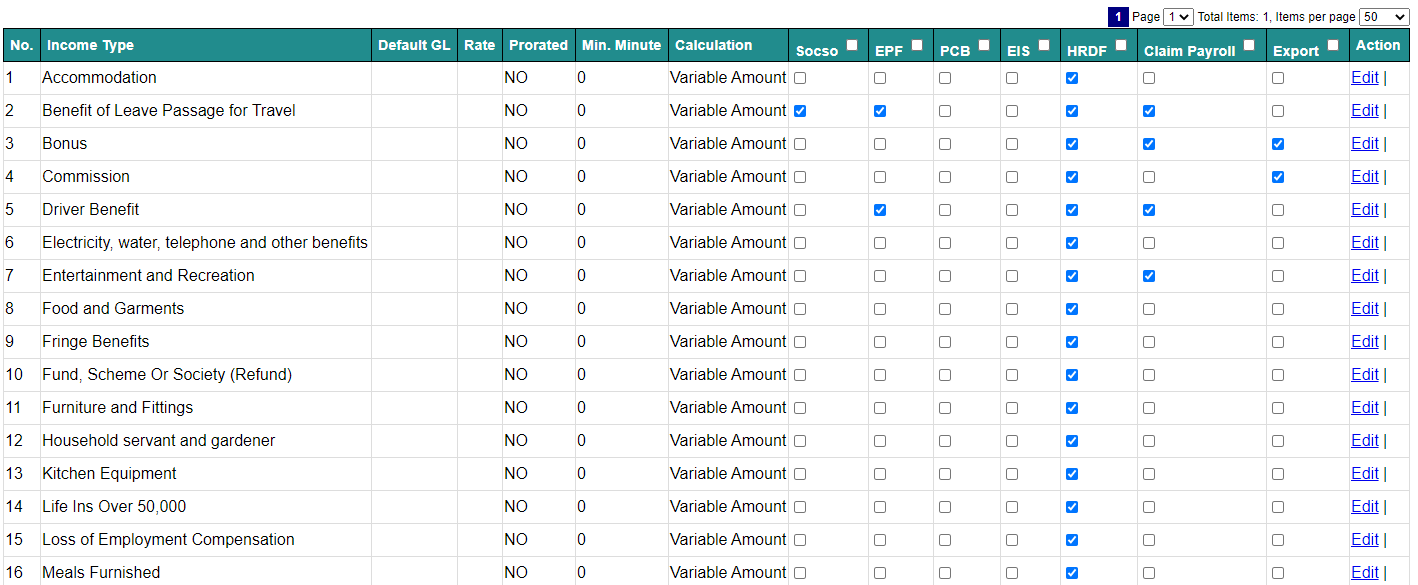This screenshot has height=585, width=1418.
Task: Uncheck Export checkbox for Bonus row
Action: click(1278, 144)
